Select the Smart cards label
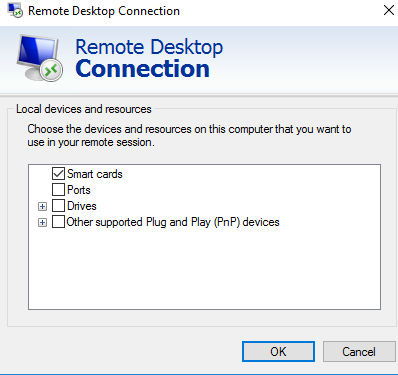The width and height of the screenshot is (398, 375). 95,174
